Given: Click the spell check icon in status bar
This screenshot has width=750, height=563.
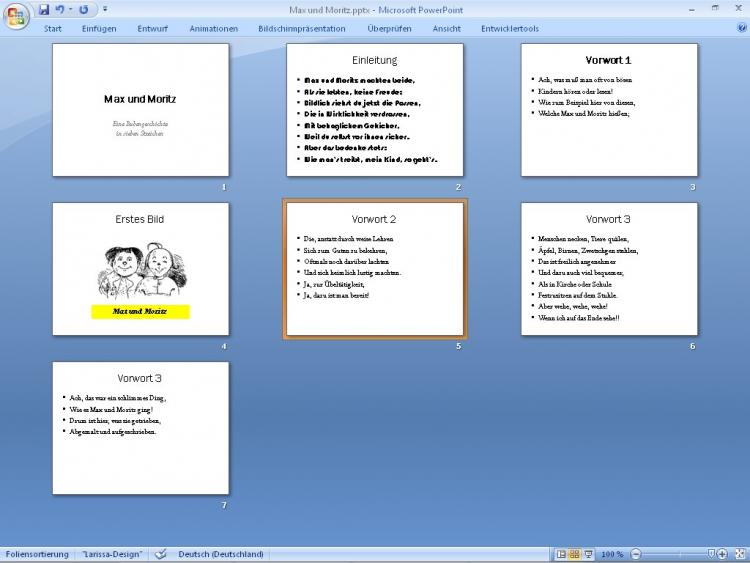Looking at the screenshot, I should [x=160, y=554].
